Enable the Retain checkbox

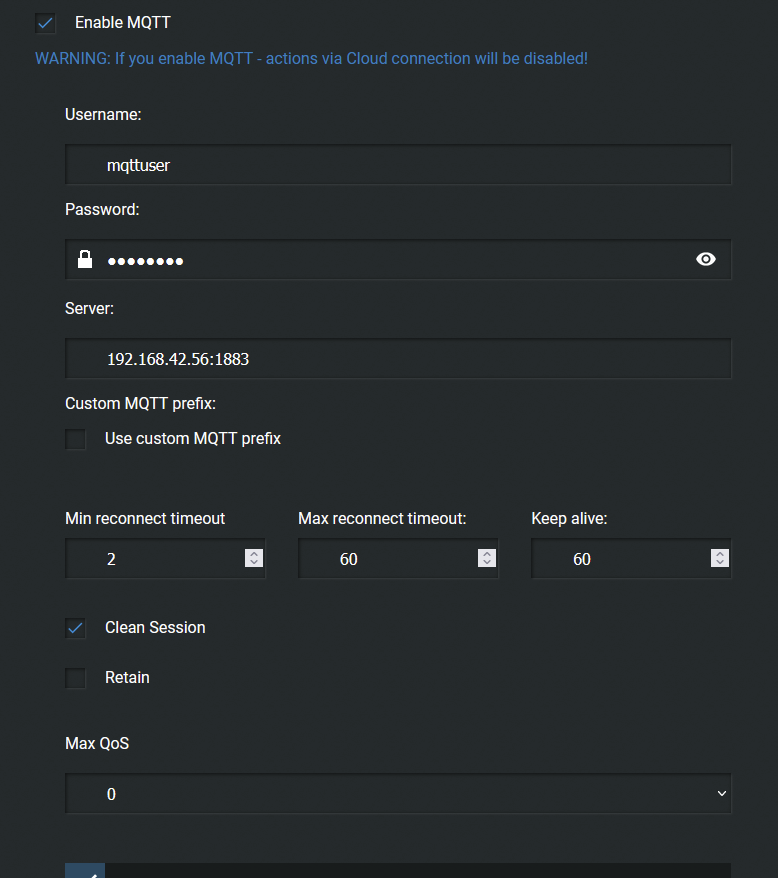pos(75,678)
